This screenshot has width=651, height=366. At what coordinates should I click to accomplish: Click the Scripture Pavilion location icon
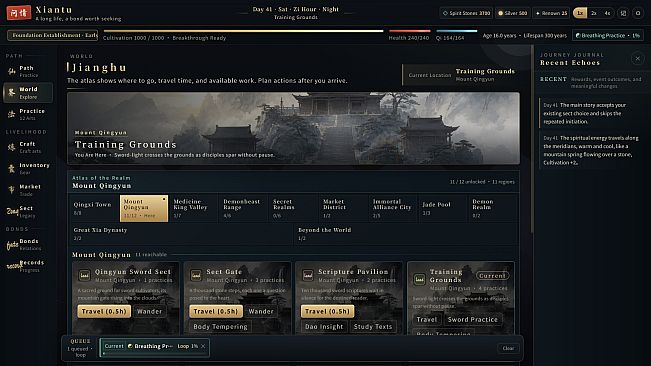pos(308,275)
